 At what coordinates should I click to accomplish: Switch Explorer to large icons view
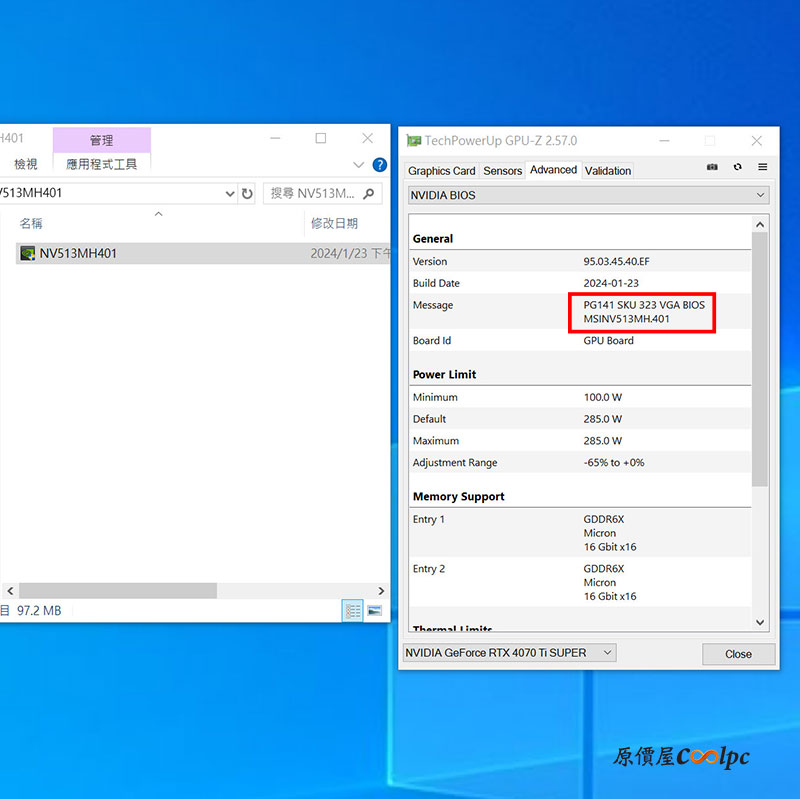pyautogui.click(x=374, y=610)
